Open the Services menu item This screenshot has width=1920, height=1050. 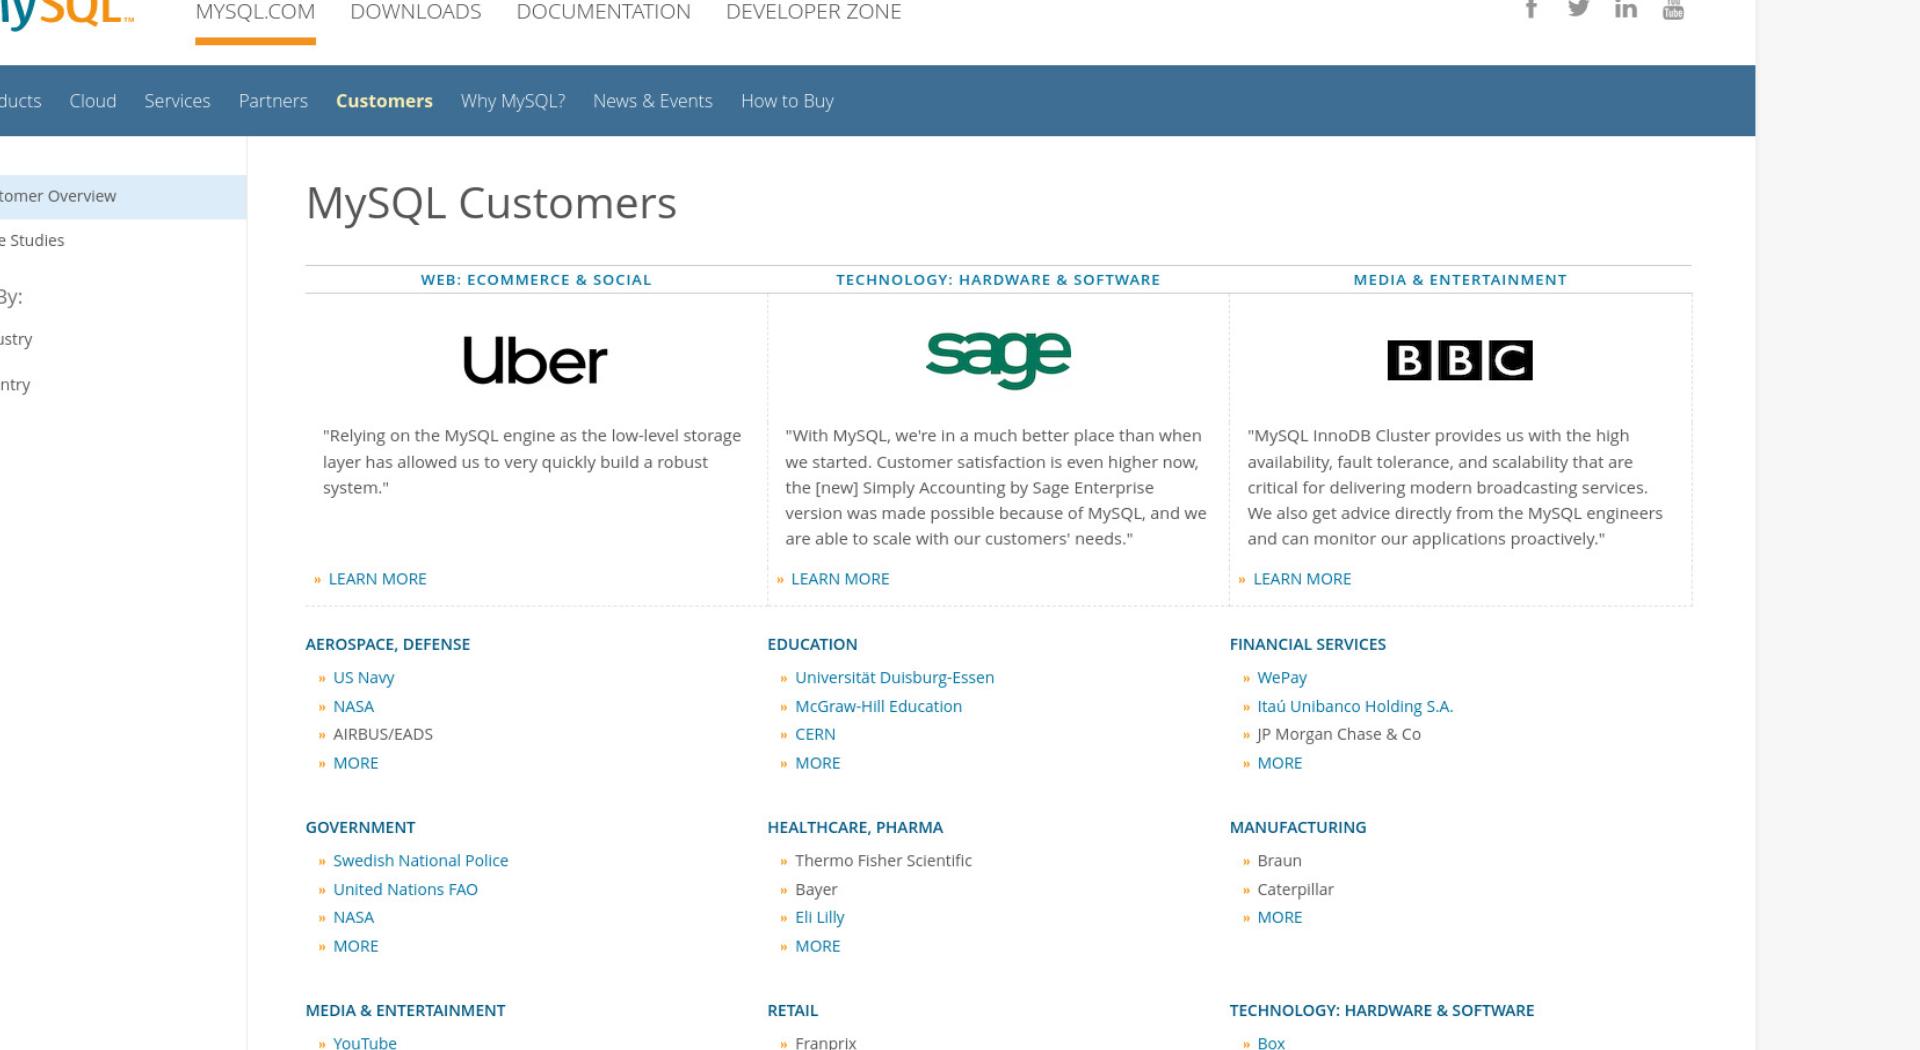point(177,101)
